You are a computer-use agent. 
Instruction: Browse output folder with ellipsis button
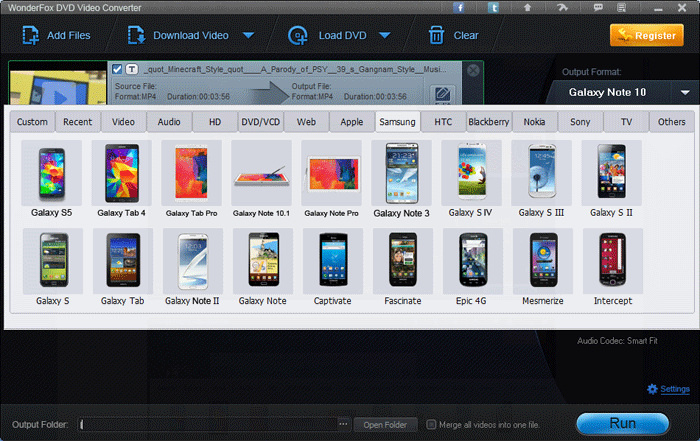click(x=343, y=424)
